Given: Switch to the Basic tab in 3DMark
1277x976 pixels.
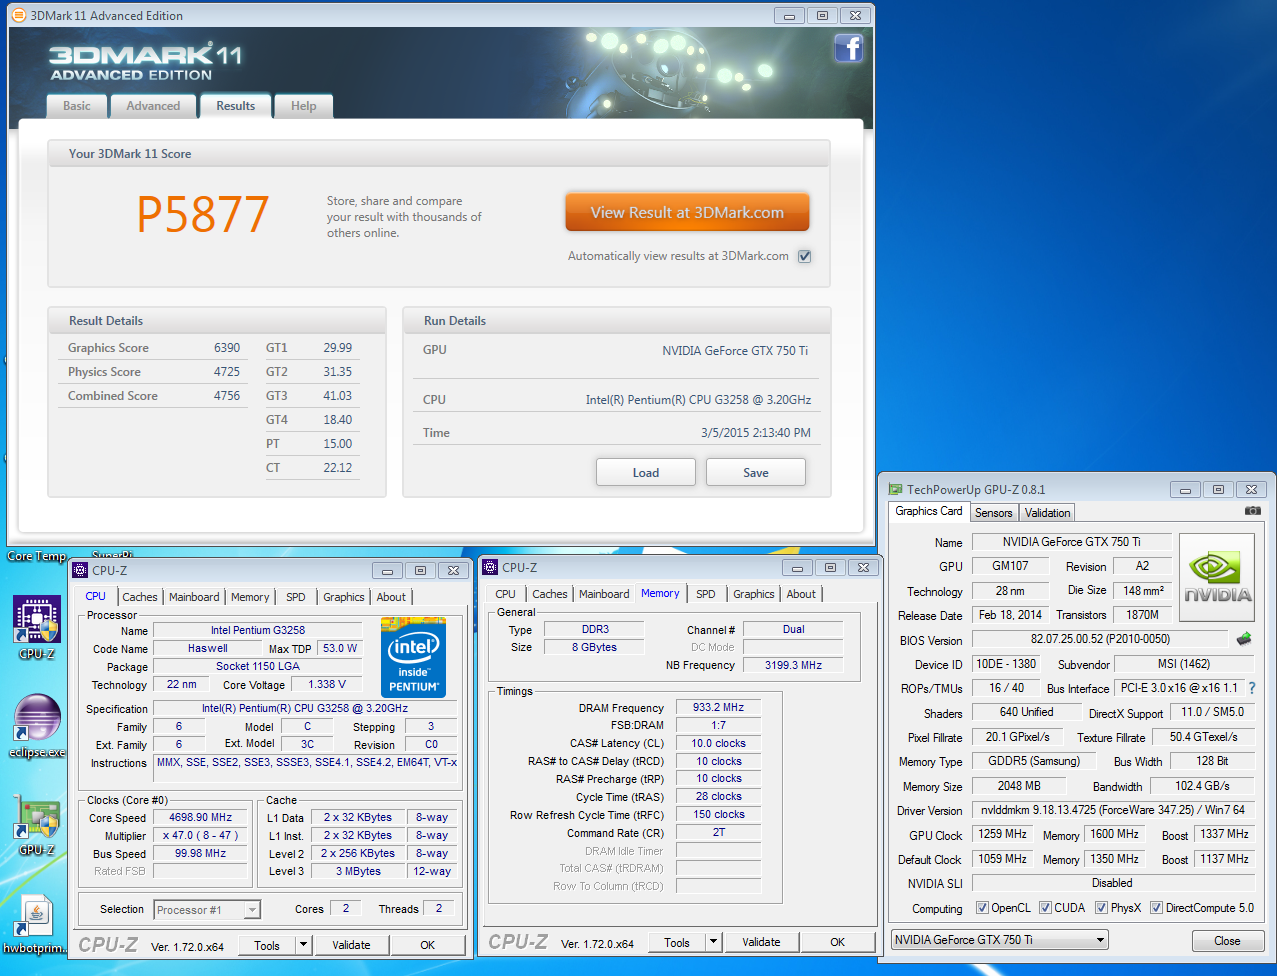Looking at the screenshot, I should [x=77, y=106].
